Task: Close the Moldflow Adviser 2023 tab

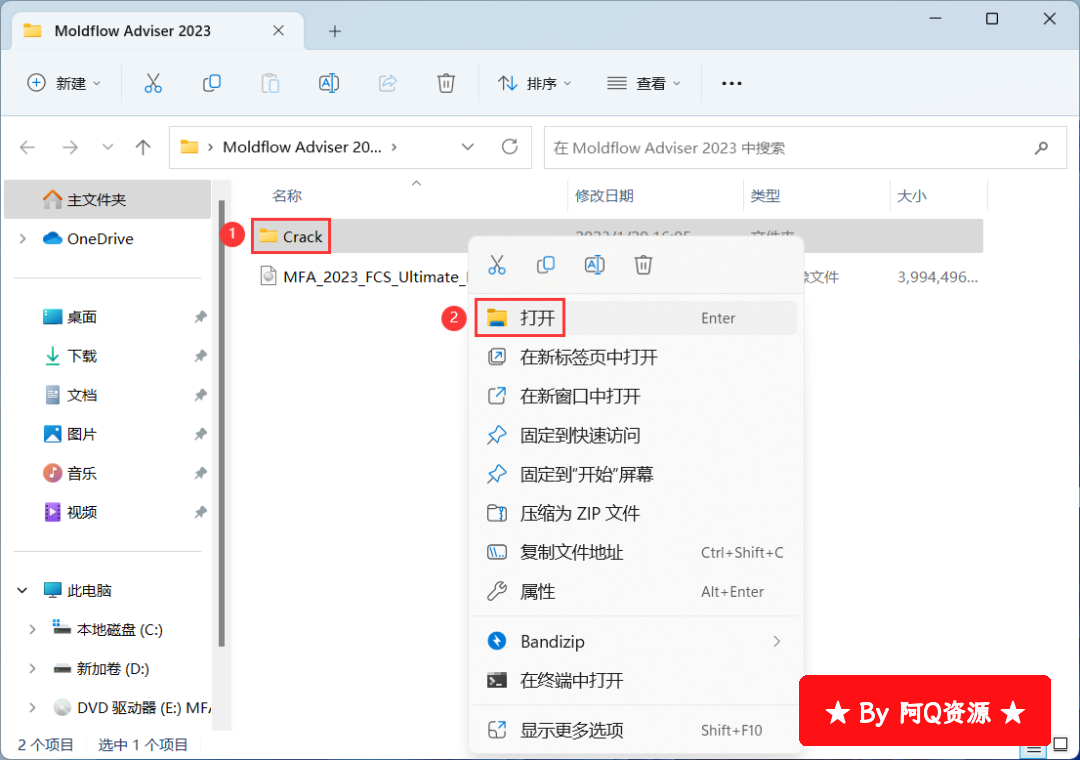Action: coord(278,31)
